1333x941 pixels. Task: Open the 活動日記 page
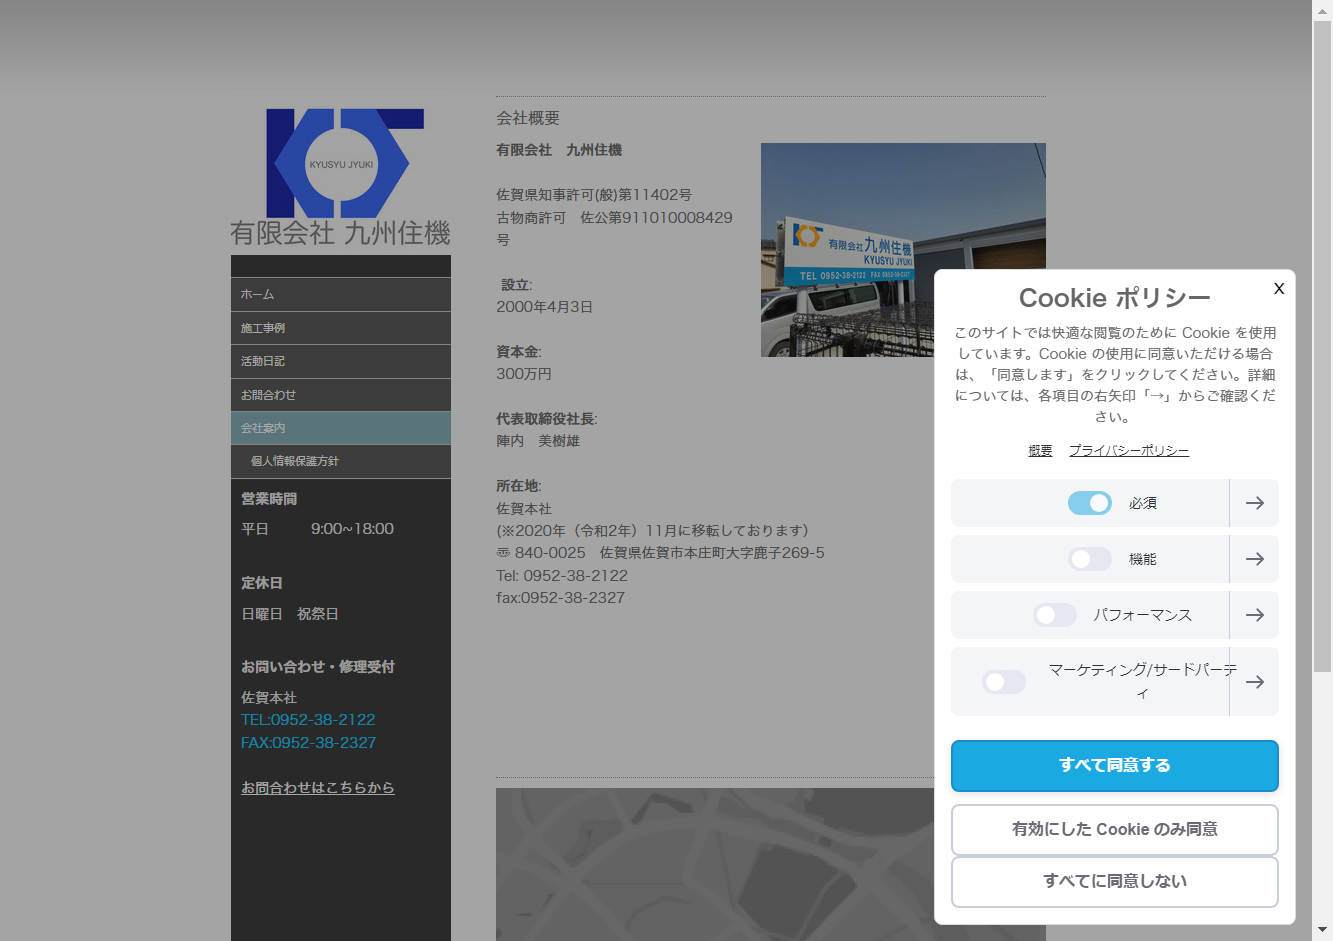(x=341, y=361)
